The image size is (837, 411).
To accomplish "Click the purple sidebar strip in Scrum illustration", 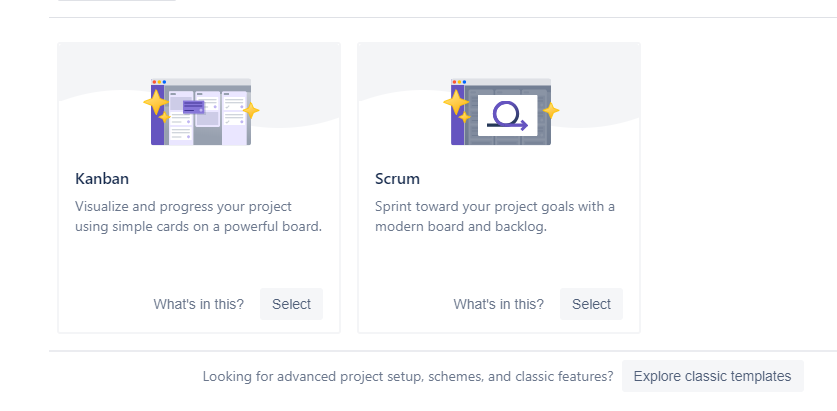I will (x=457, y=115).
